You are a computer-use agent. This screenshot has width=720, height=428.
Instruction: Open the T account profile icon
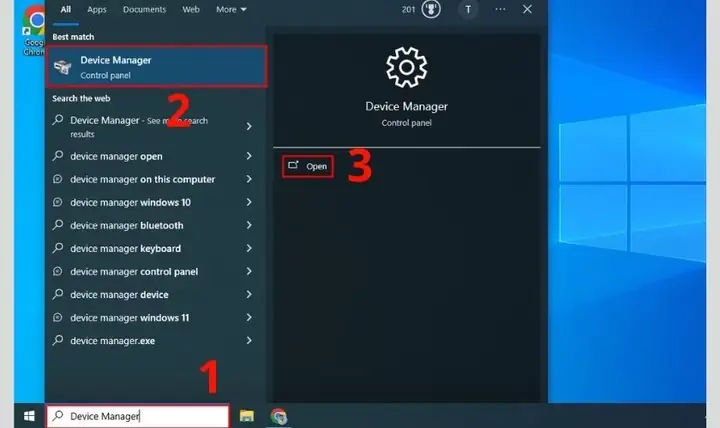[x=468, y=10]
